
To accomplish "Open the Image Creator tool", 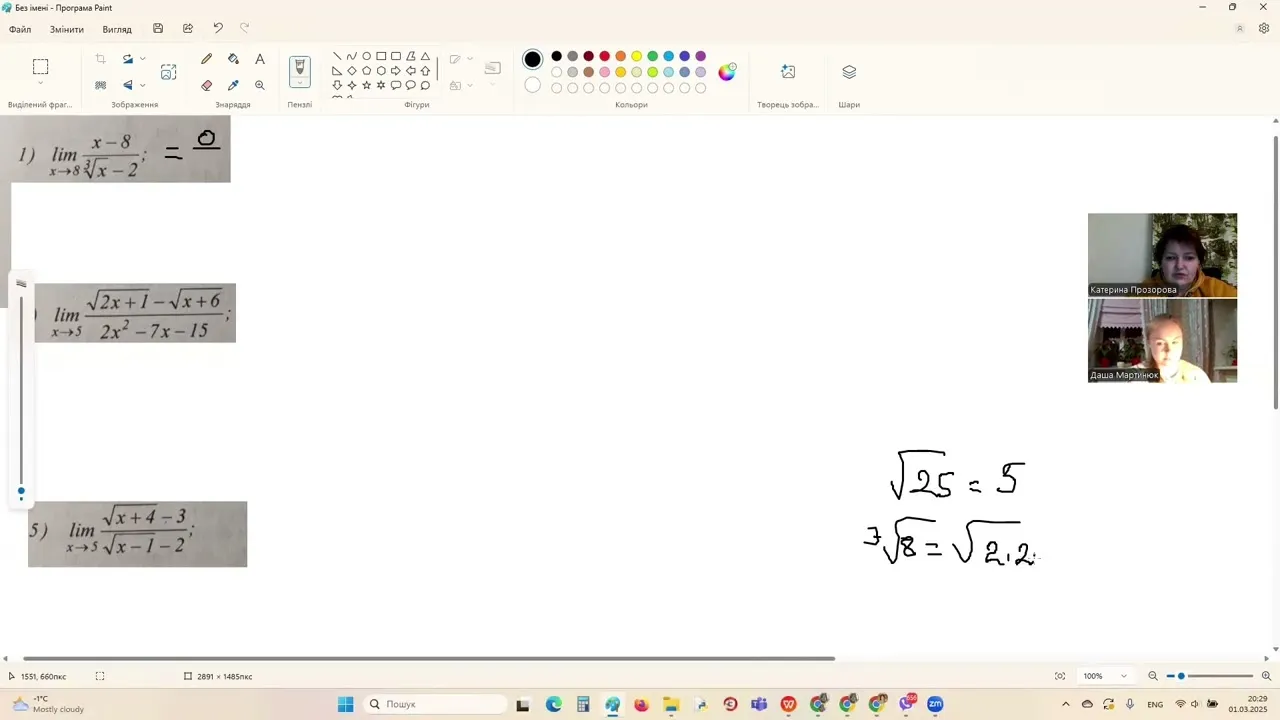I will click(788, 72).
